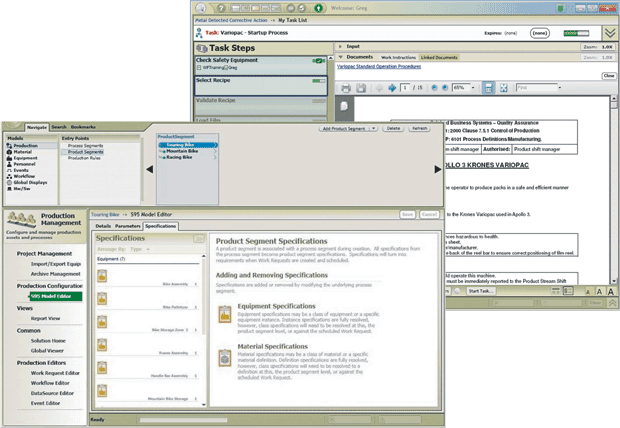620x428 pixels.
Task: Open the Find field dropdown arrow
Action: [x=560, y=88]
